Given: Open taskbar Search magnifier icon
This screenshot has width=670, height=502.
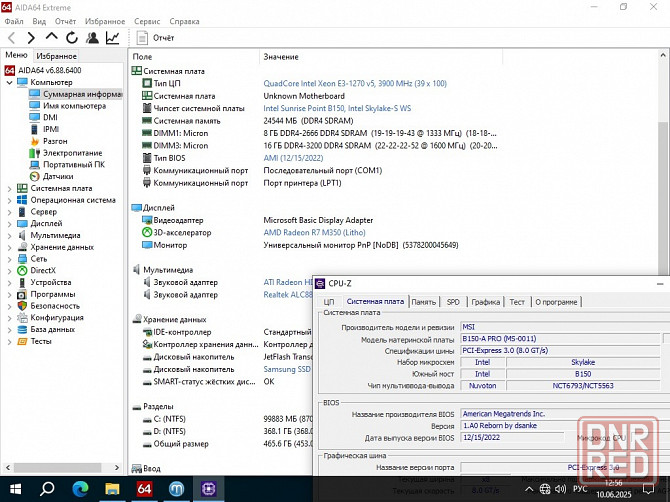Looking at the screenshot, I should pyautogui.click(x=47, y=489).
